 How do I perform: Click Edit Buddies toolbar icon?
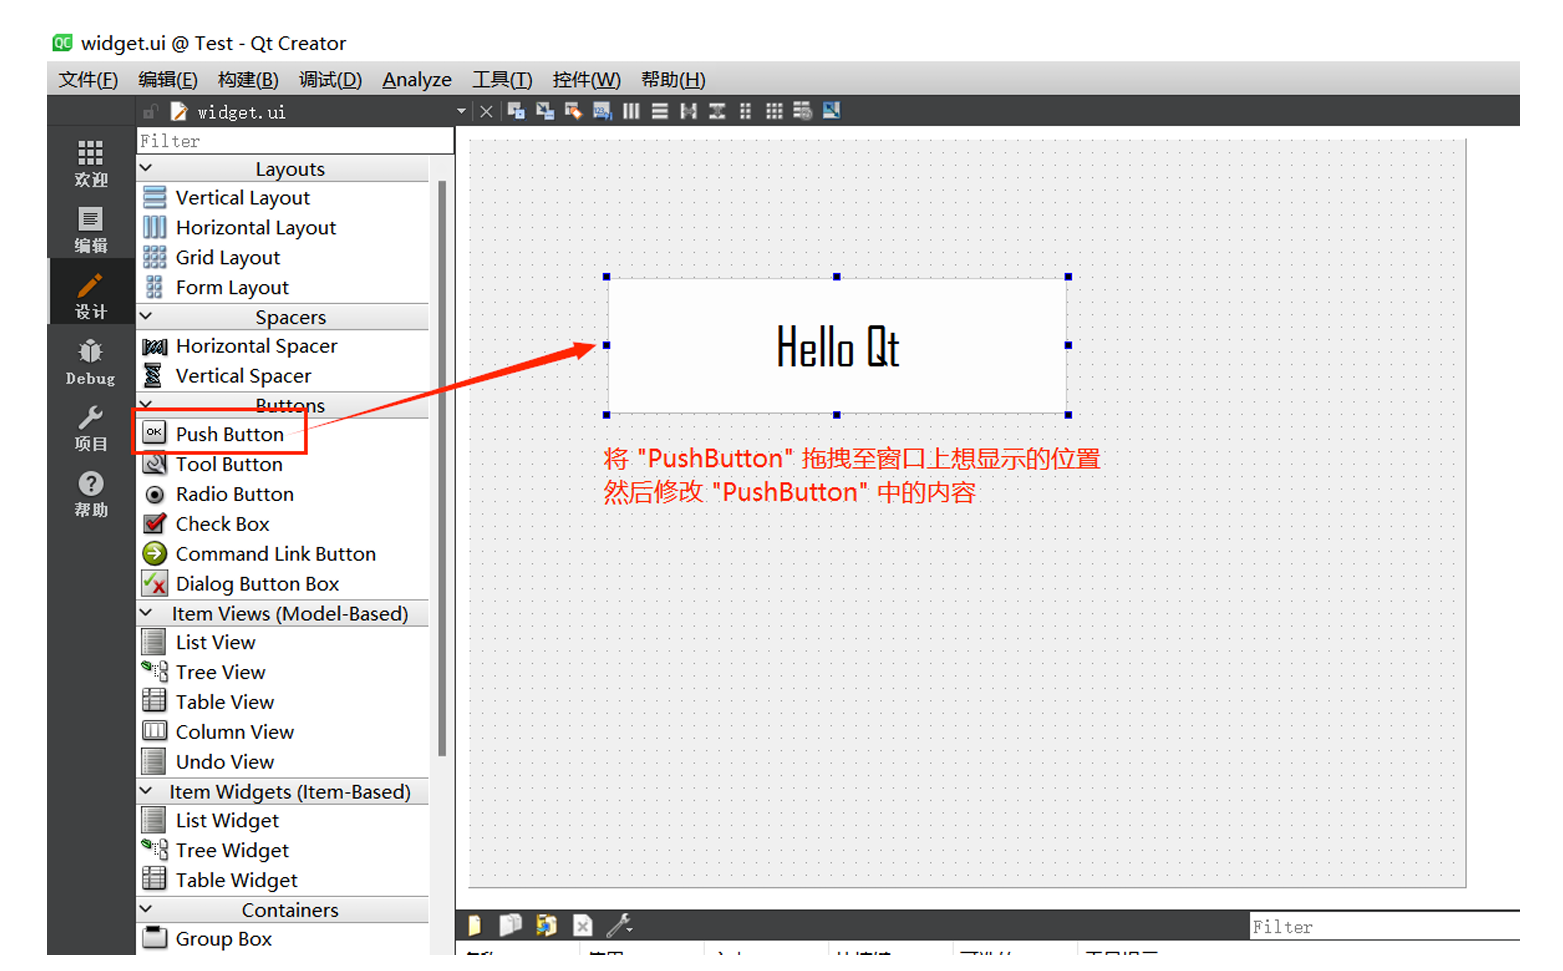click(x=573, y=111)
